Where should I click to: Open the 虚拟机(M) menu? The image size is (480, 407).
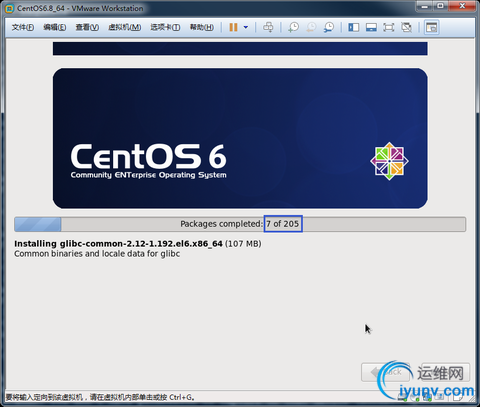[x=124, y=27]
